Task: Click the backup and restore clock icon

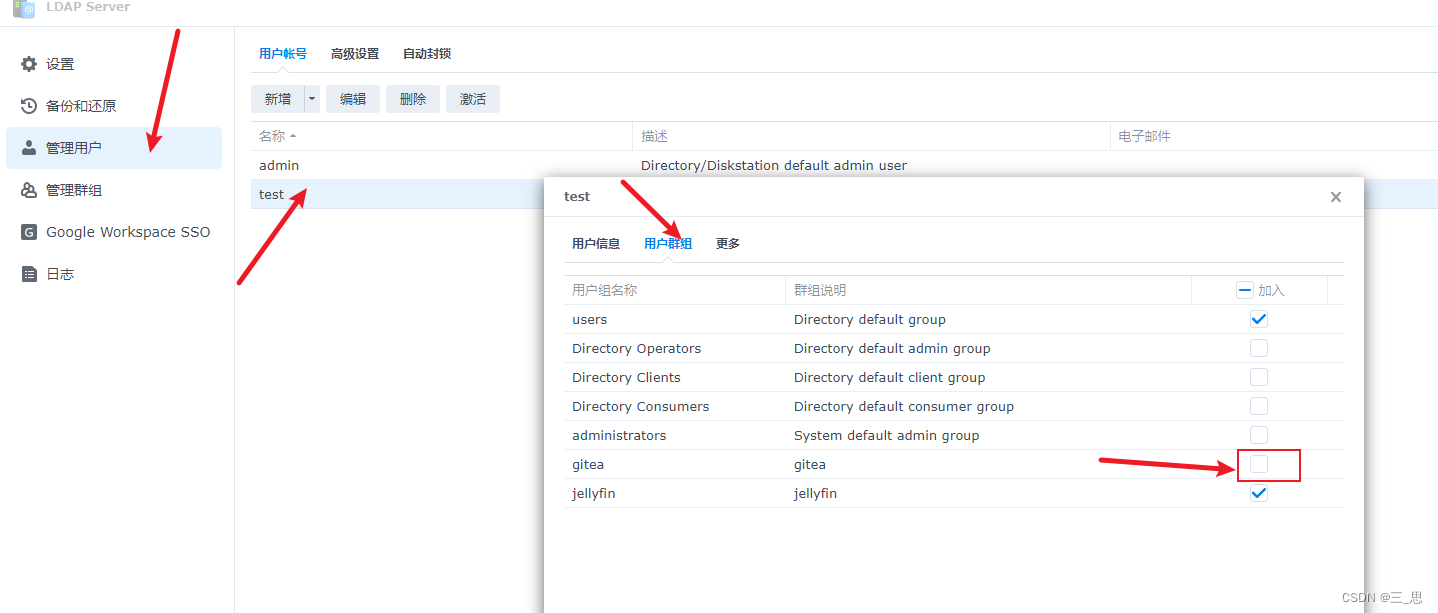Action: [29, 106]
